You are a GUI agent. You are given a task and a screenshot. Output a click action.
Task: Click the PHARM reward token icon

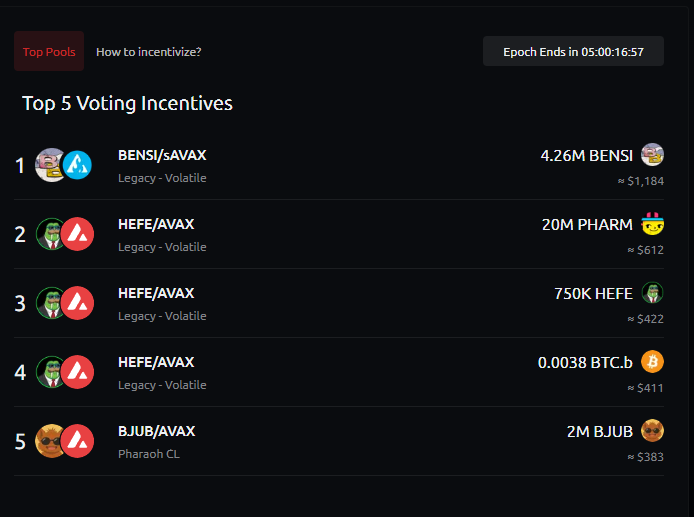click(x=652, y=224)
